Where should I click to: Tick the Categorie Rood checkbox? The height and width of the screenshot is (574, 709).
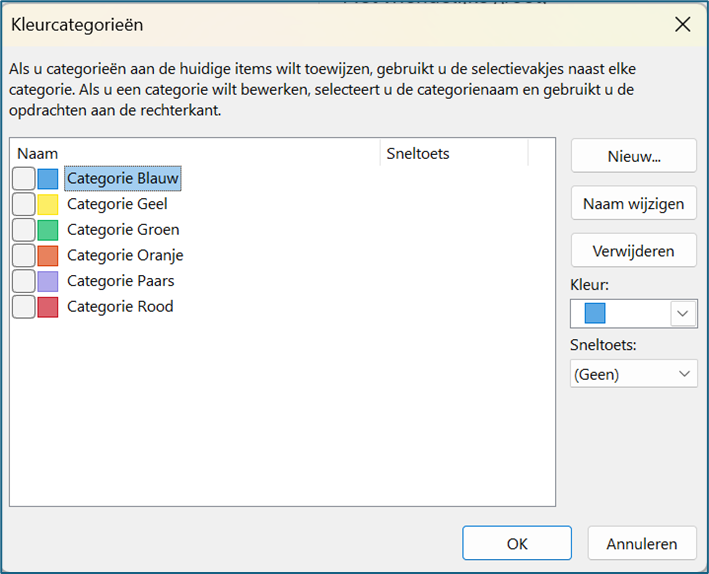pos(23,307)
